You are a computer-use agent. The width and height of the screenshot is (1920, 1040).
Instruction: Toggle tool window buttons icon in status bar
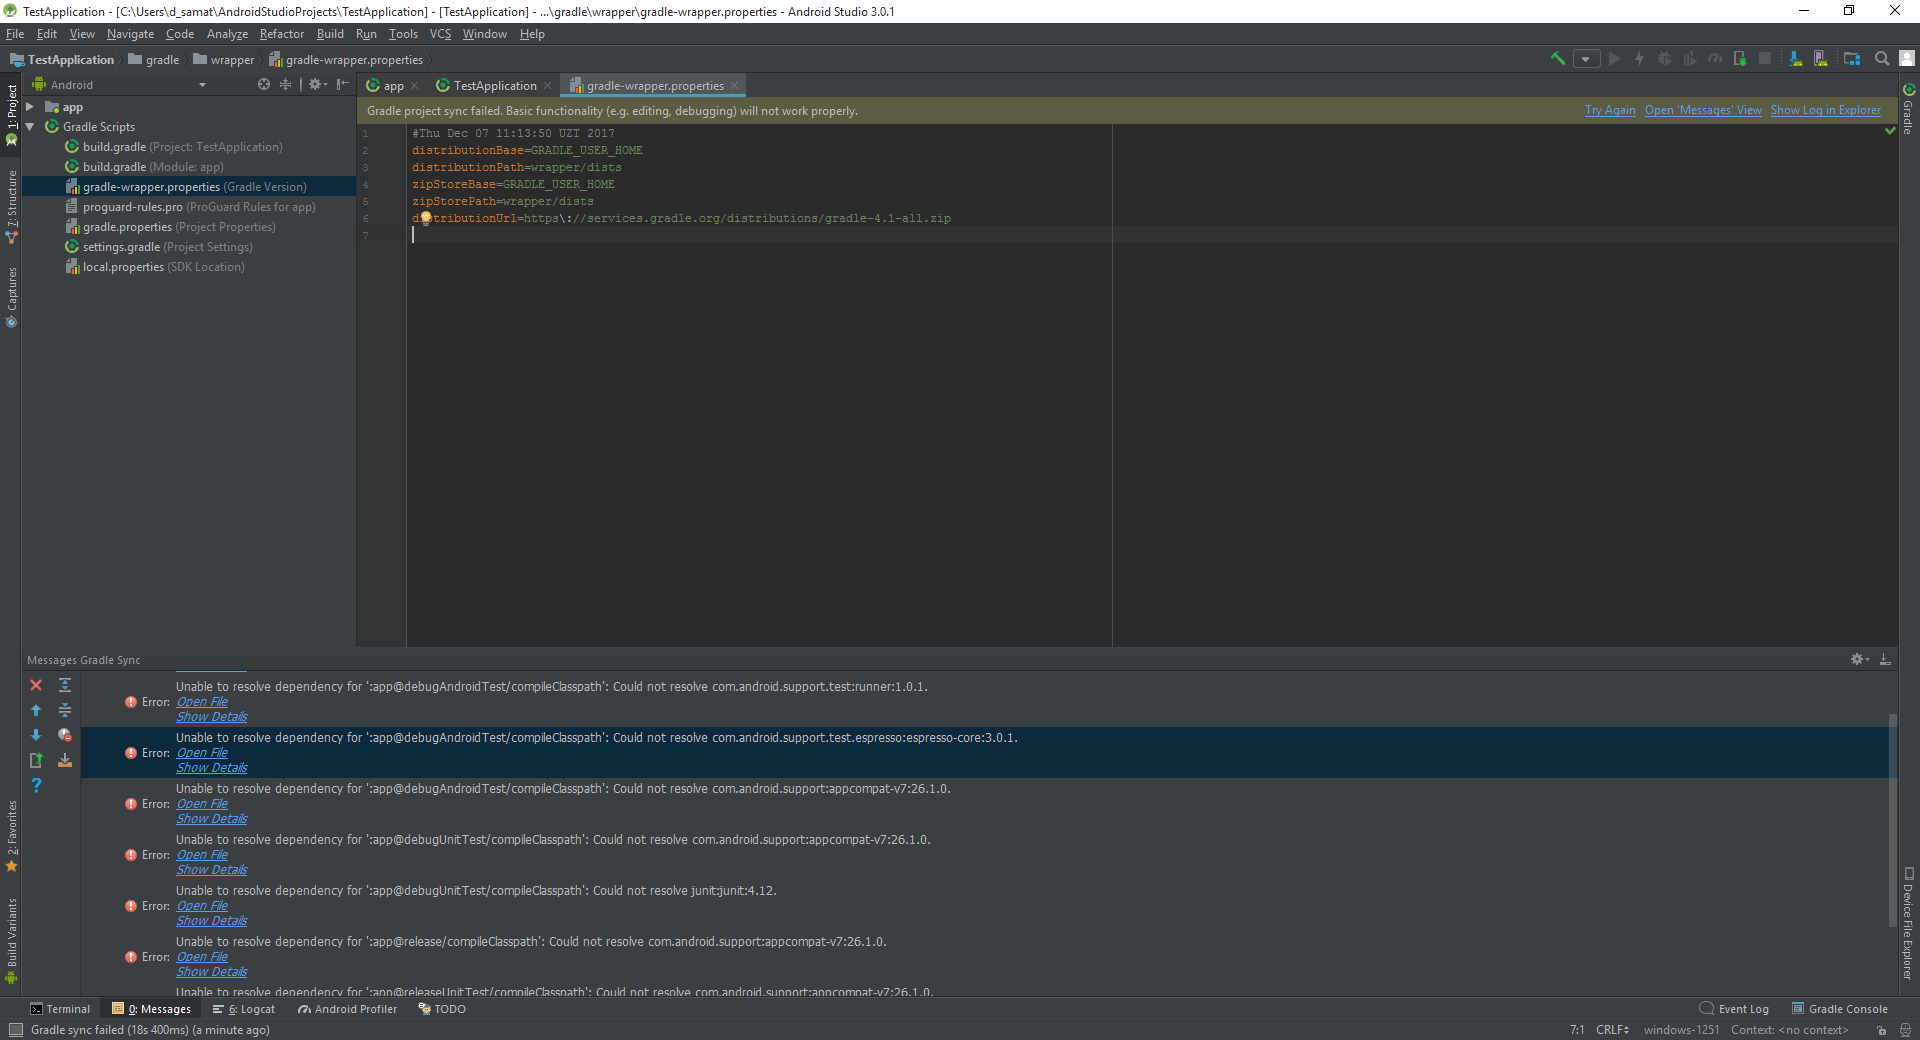(14, 1030)
